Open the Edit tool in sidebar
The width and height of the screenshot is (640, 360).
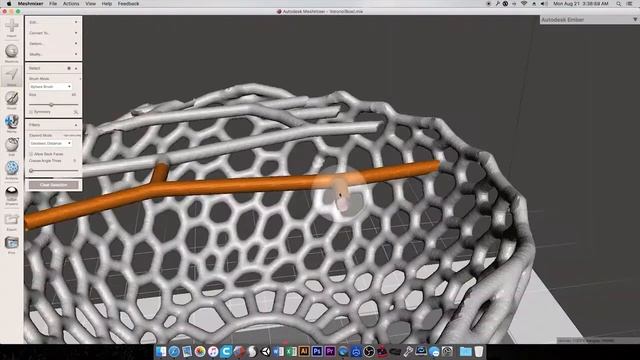(x=11, y=146)
